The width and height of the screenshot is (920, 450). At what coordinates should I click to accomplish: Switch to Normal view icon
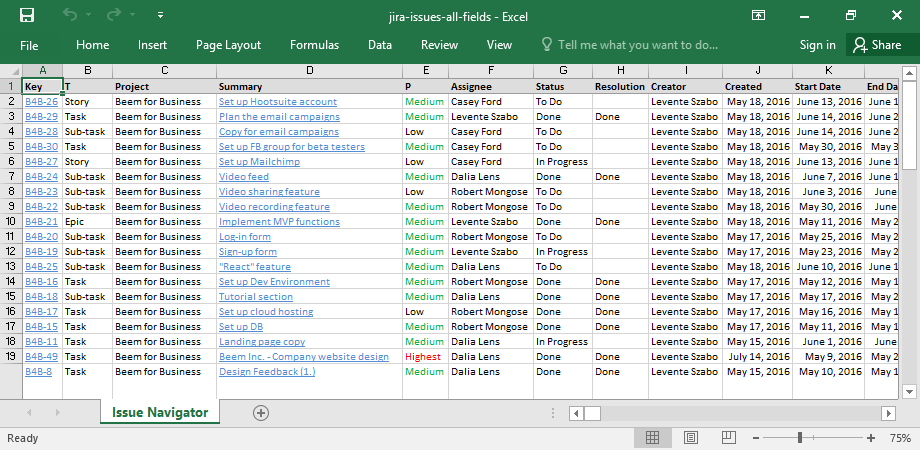tap(652, 438)
